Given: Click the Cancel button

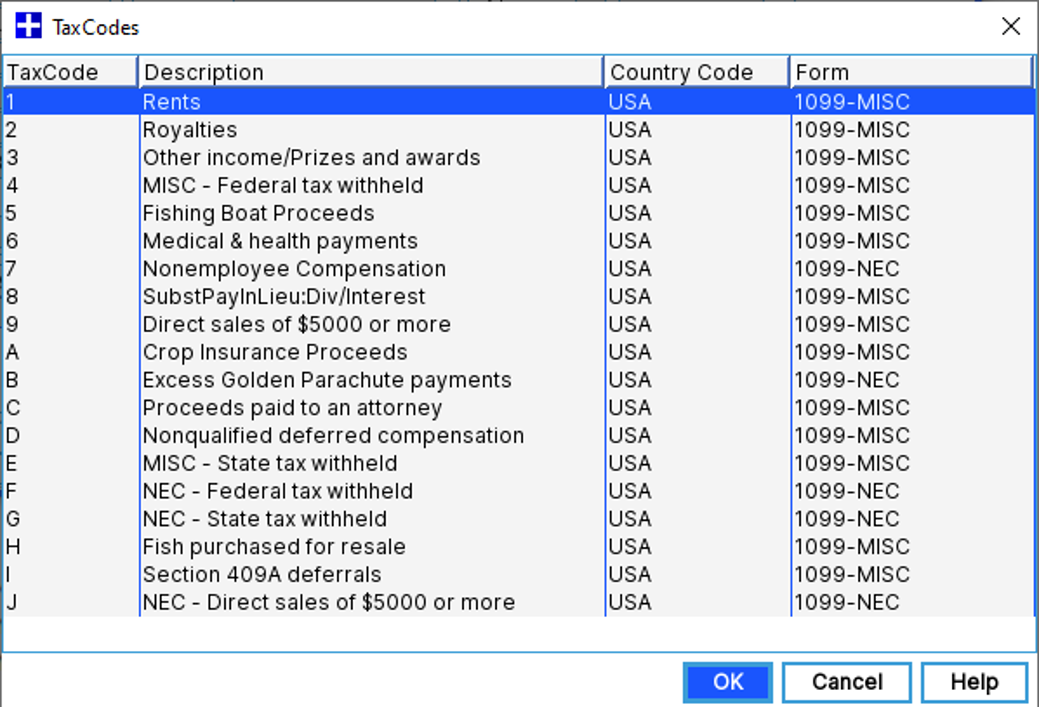Looking at the screenshot, I should (846, 681).
